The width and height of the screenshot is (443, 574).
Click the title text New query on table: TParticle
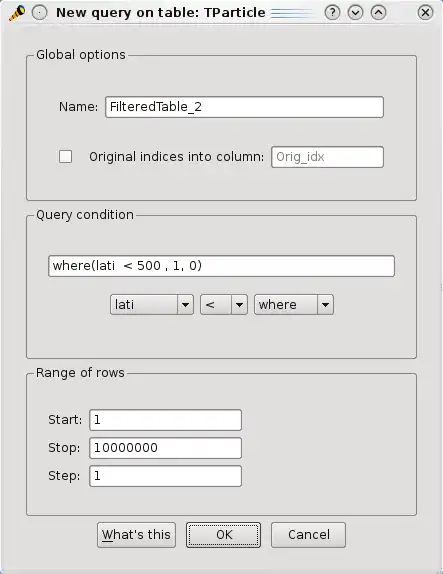coord(161,13)
